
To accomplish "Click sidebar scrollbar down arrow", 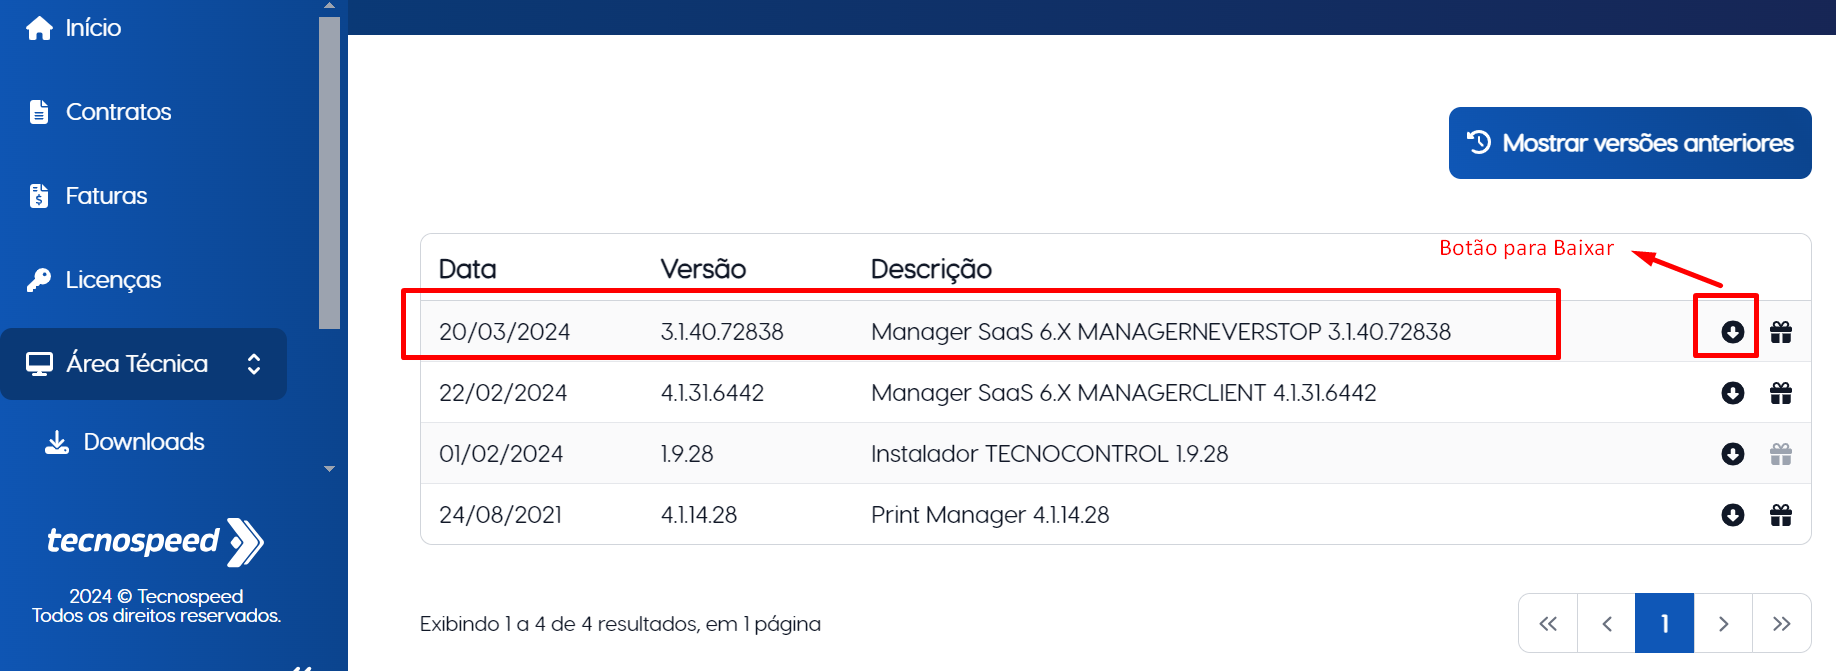I will (329, 469).
